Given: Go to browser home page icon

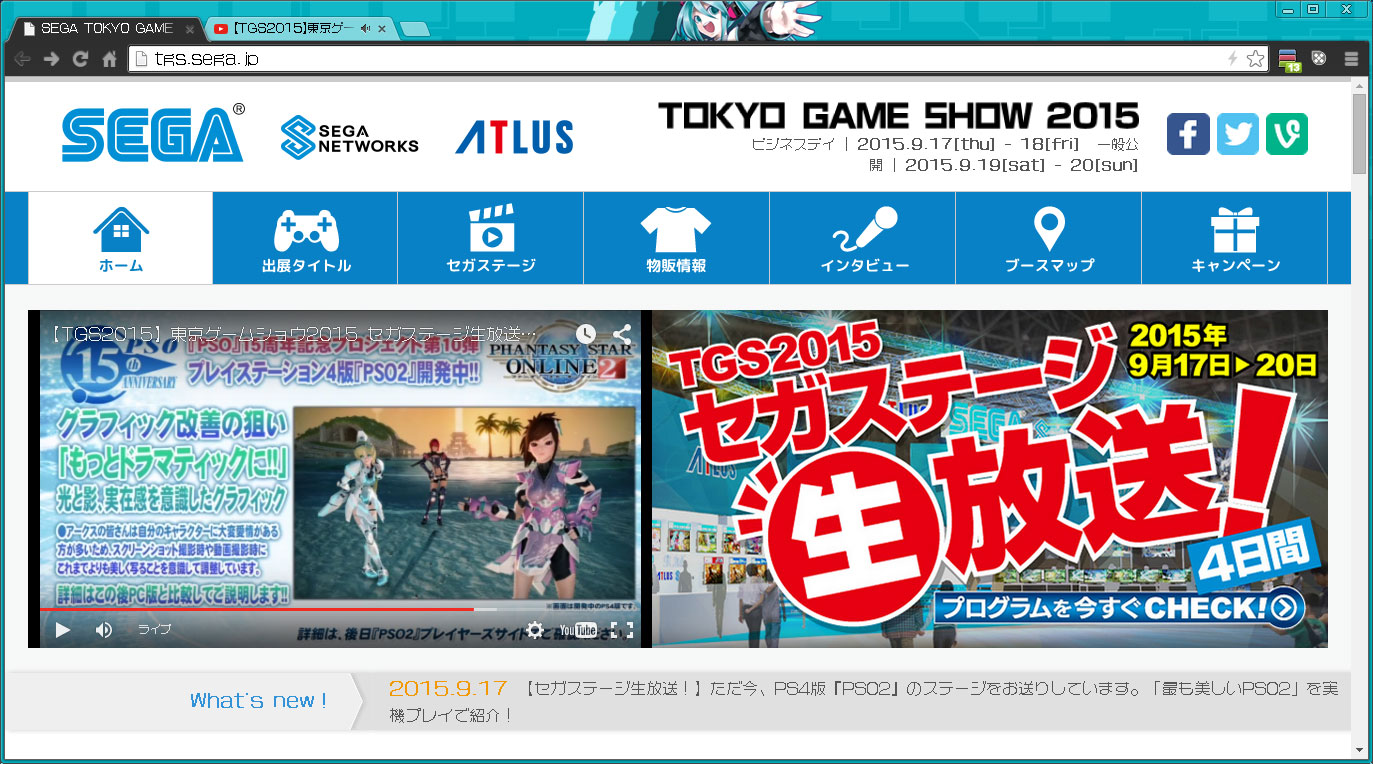Looking at the screenshot, I should click(110, 59).
